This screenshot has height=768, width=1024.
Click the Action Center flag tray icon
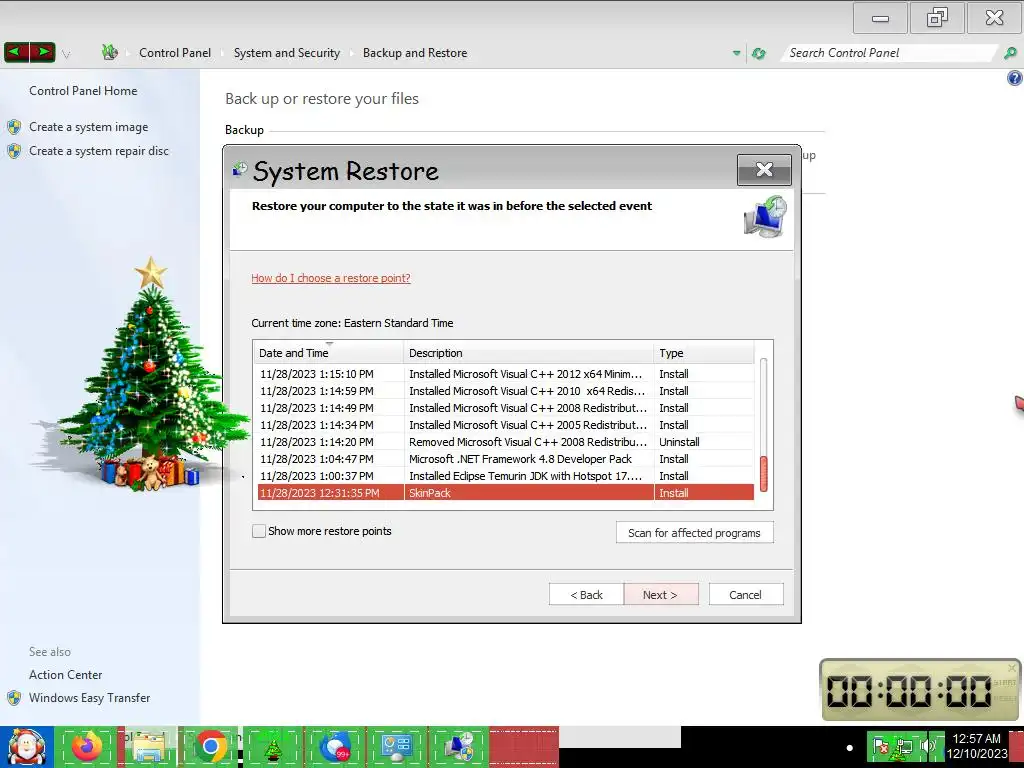pos(881,746)
